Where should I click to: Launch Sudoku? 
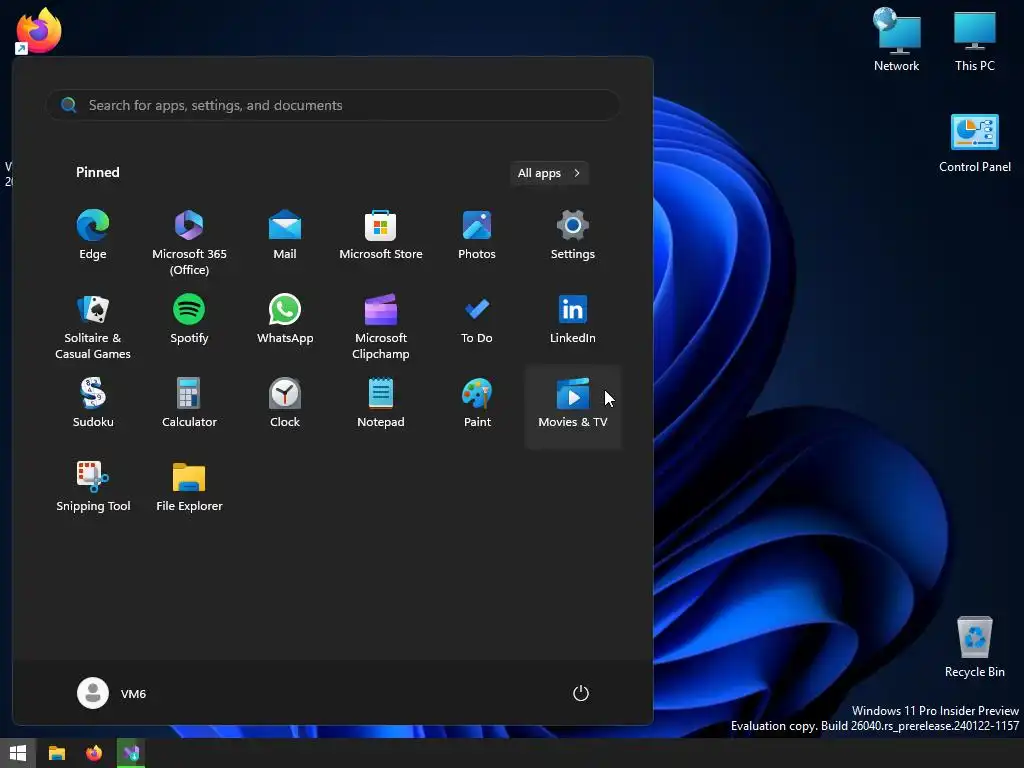pyautogui.click(x=93, y=404)
